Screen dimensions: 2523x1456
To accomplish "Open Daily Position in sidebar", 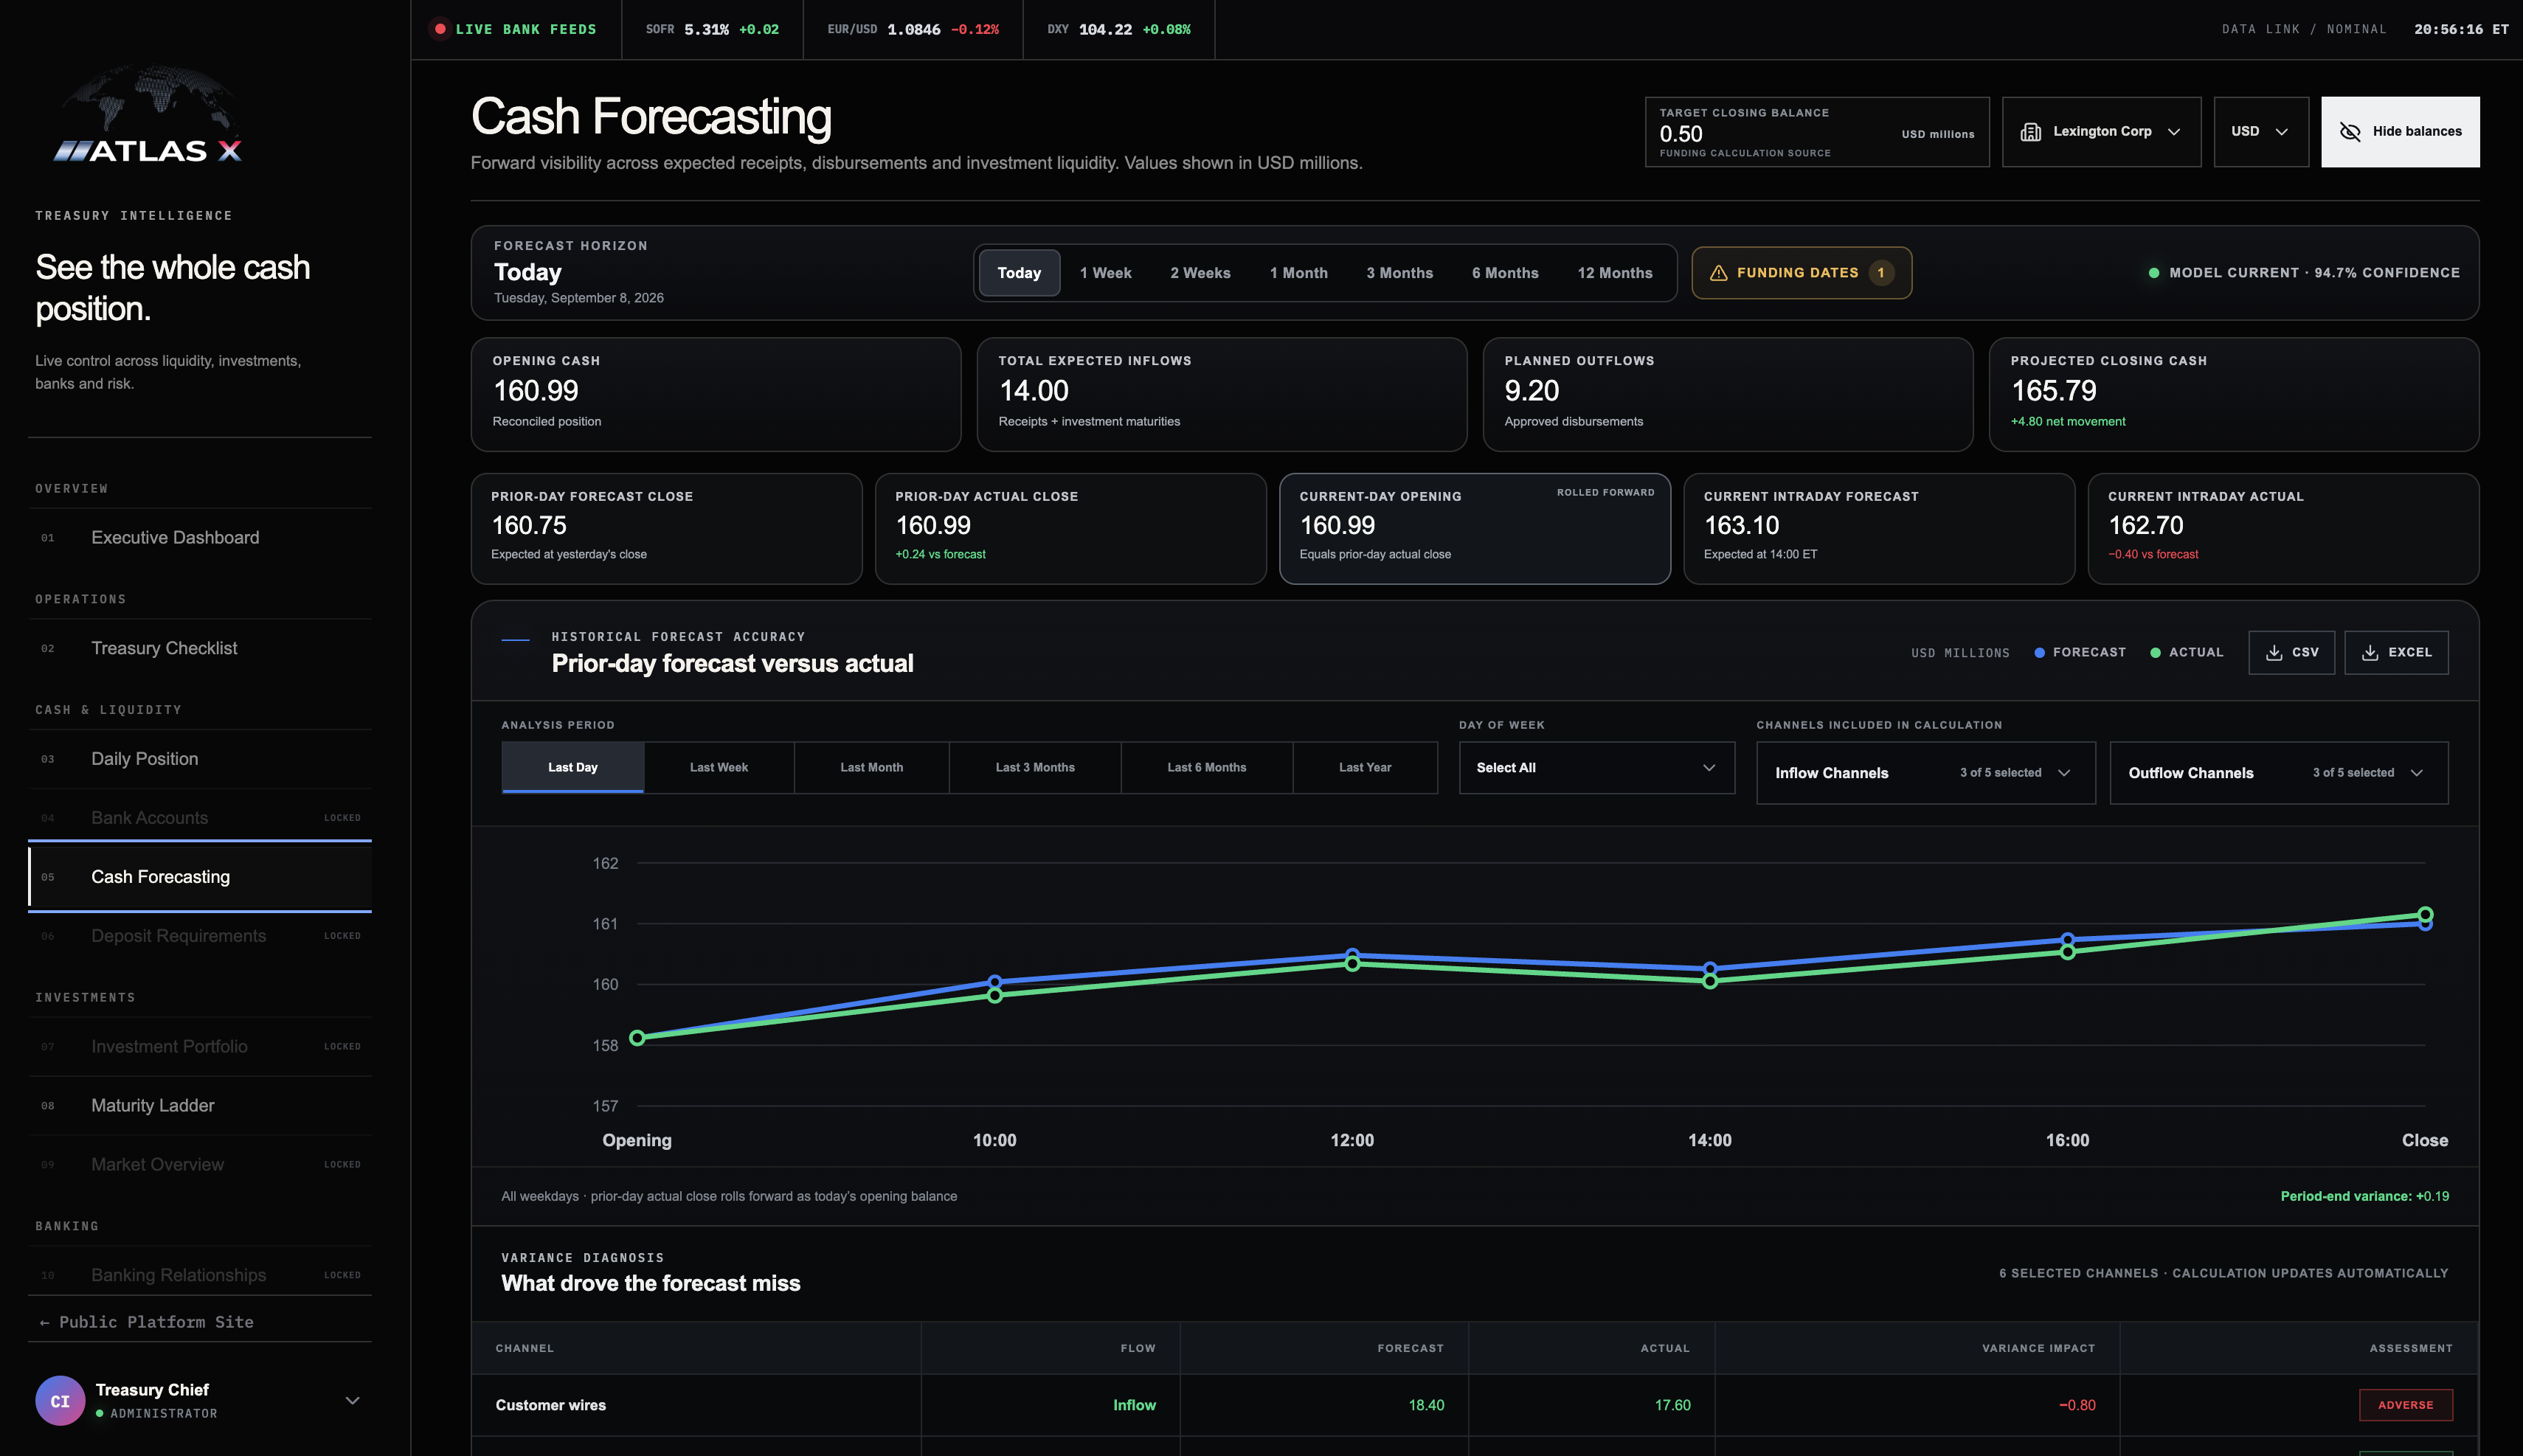I will click(x=200, y=759).
